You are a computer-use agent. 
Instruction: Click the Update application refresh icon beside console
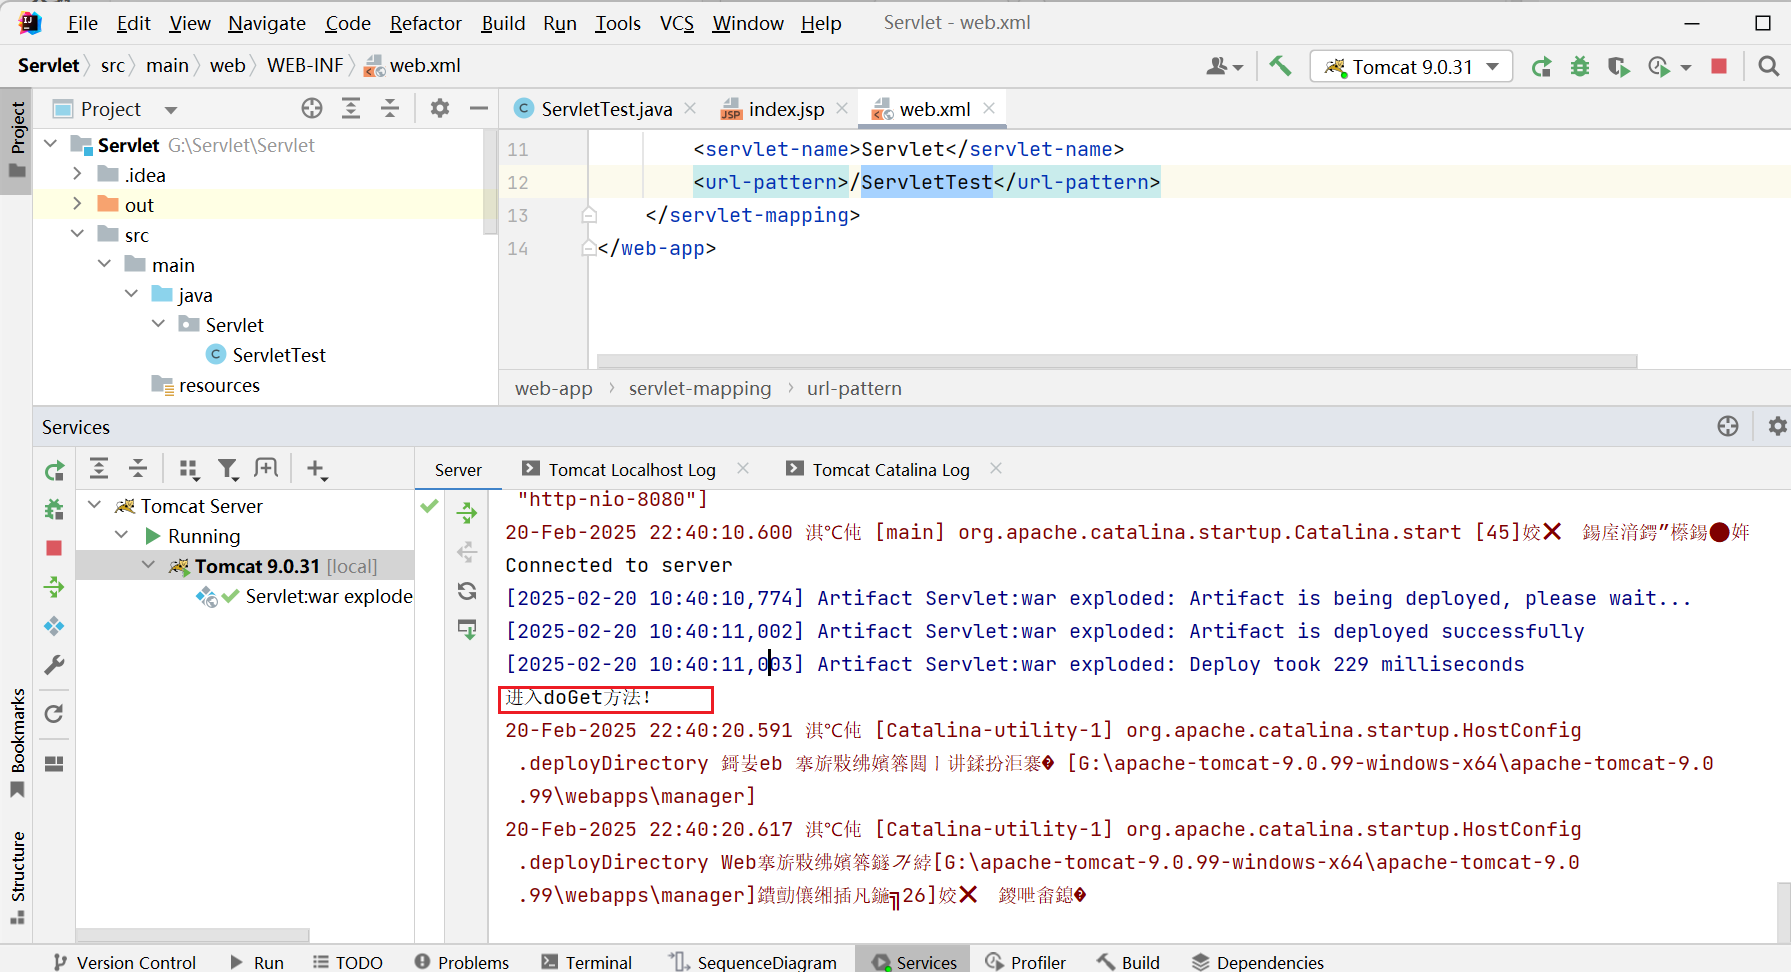point(467,591)
